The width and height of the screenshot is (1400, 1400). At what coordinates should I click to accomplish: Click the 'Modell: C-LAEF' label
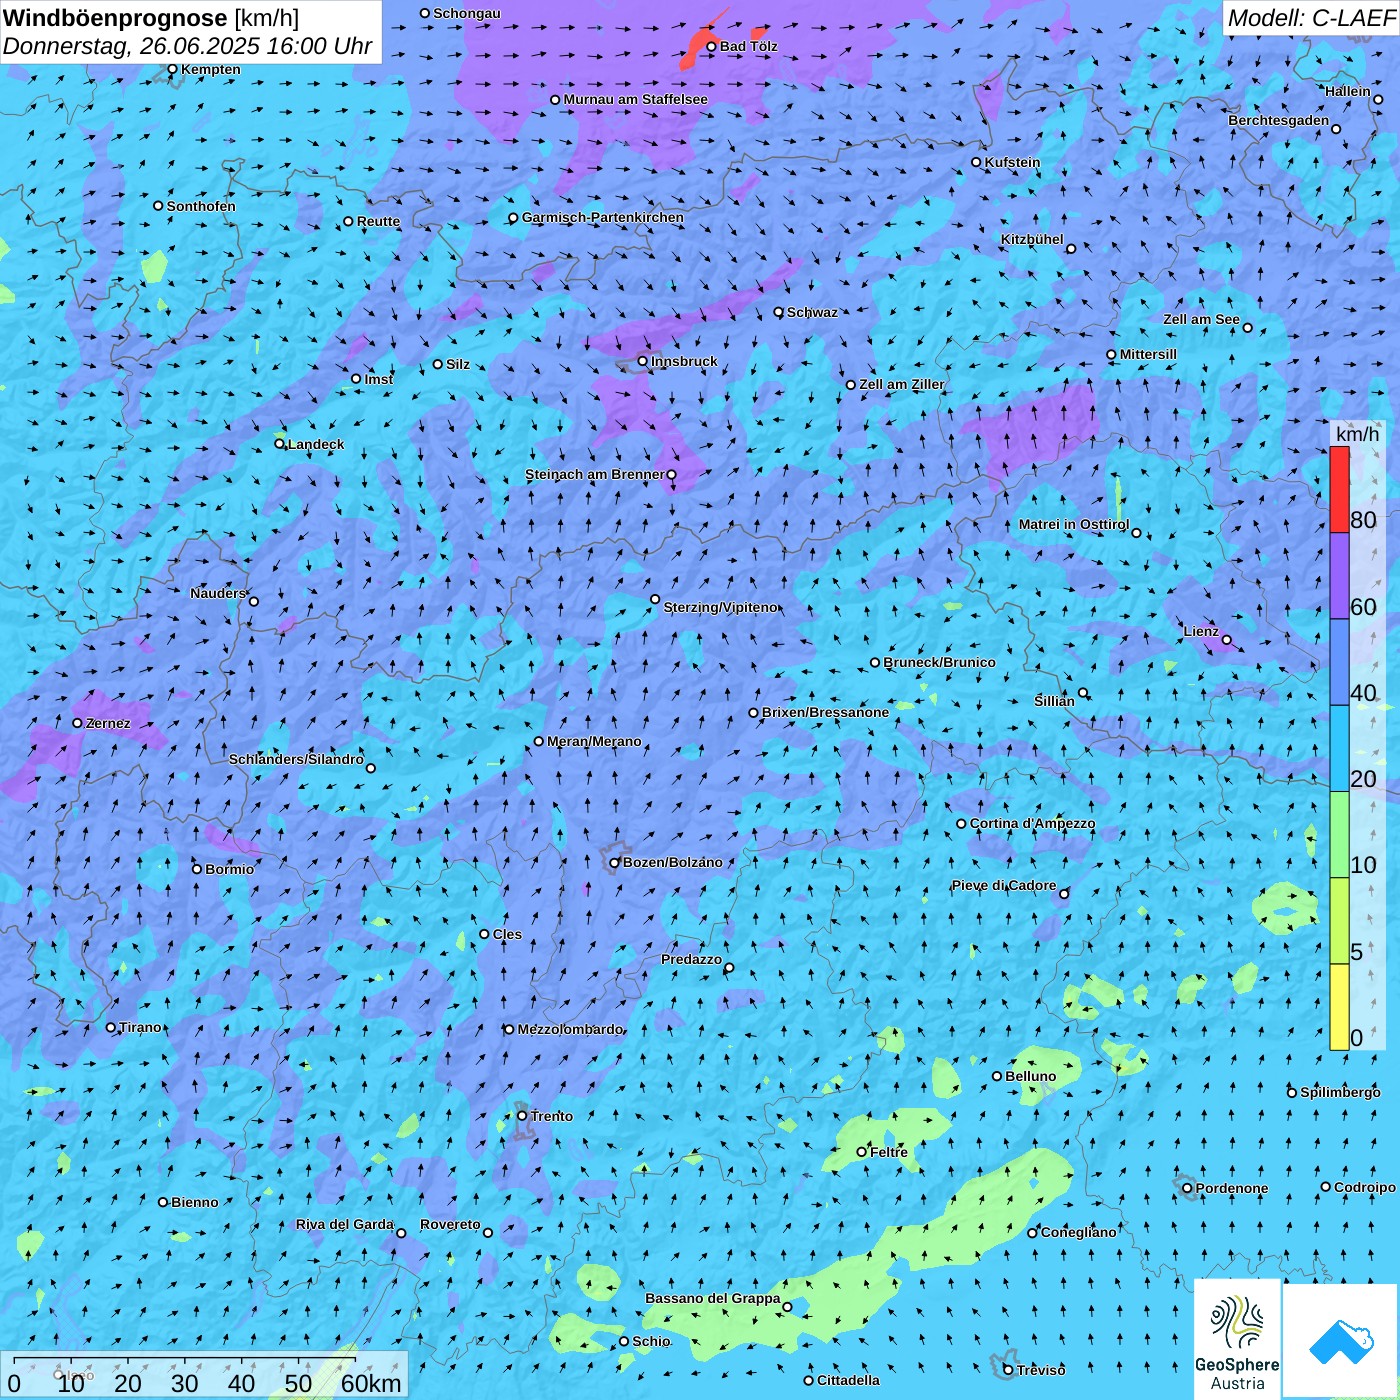click(1311, 18)
